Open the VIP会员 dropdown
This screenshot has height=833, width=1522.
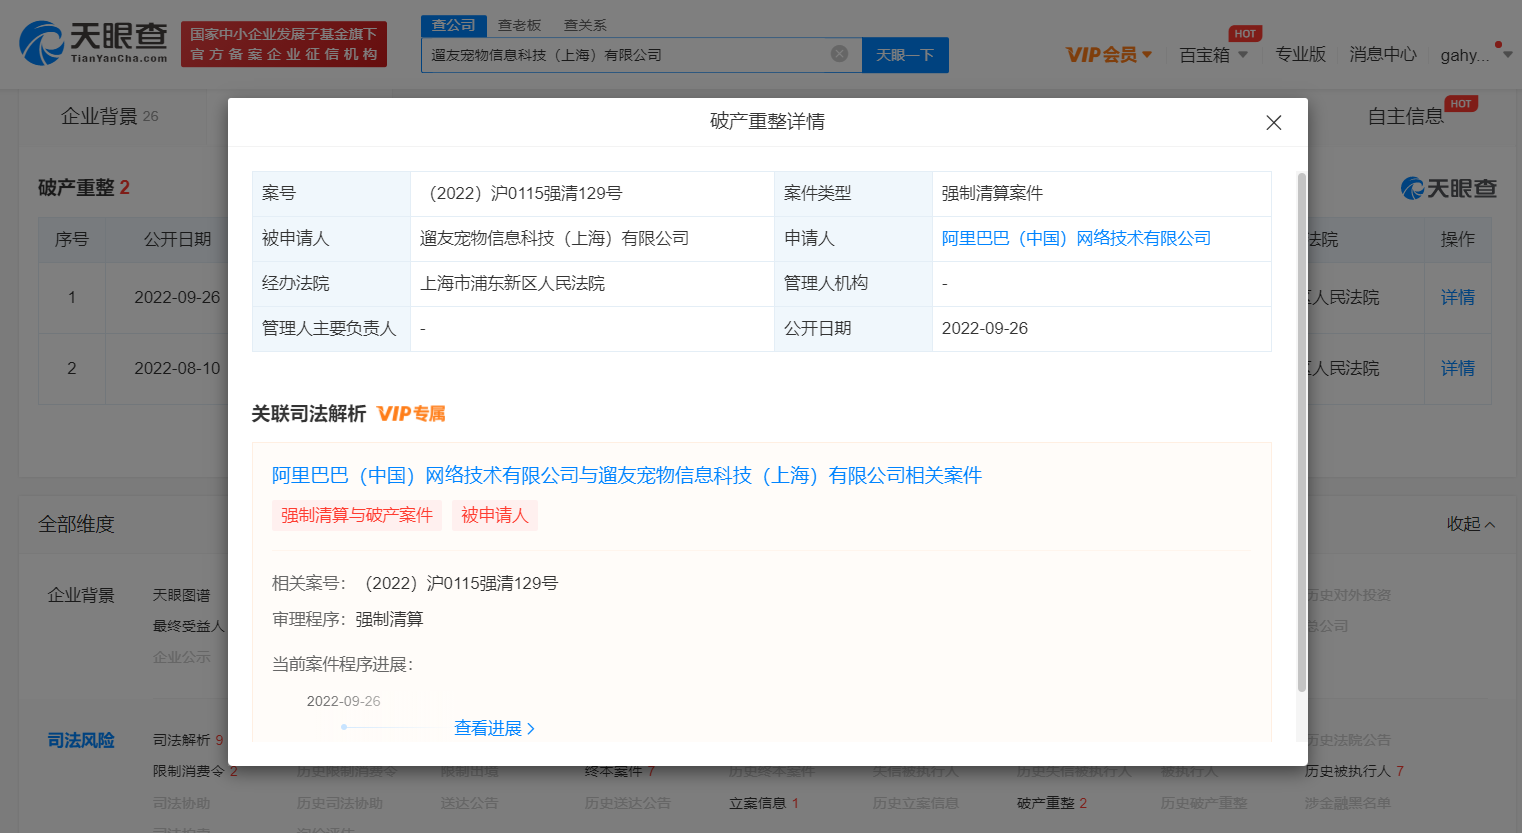click(x=1109, y=54)
